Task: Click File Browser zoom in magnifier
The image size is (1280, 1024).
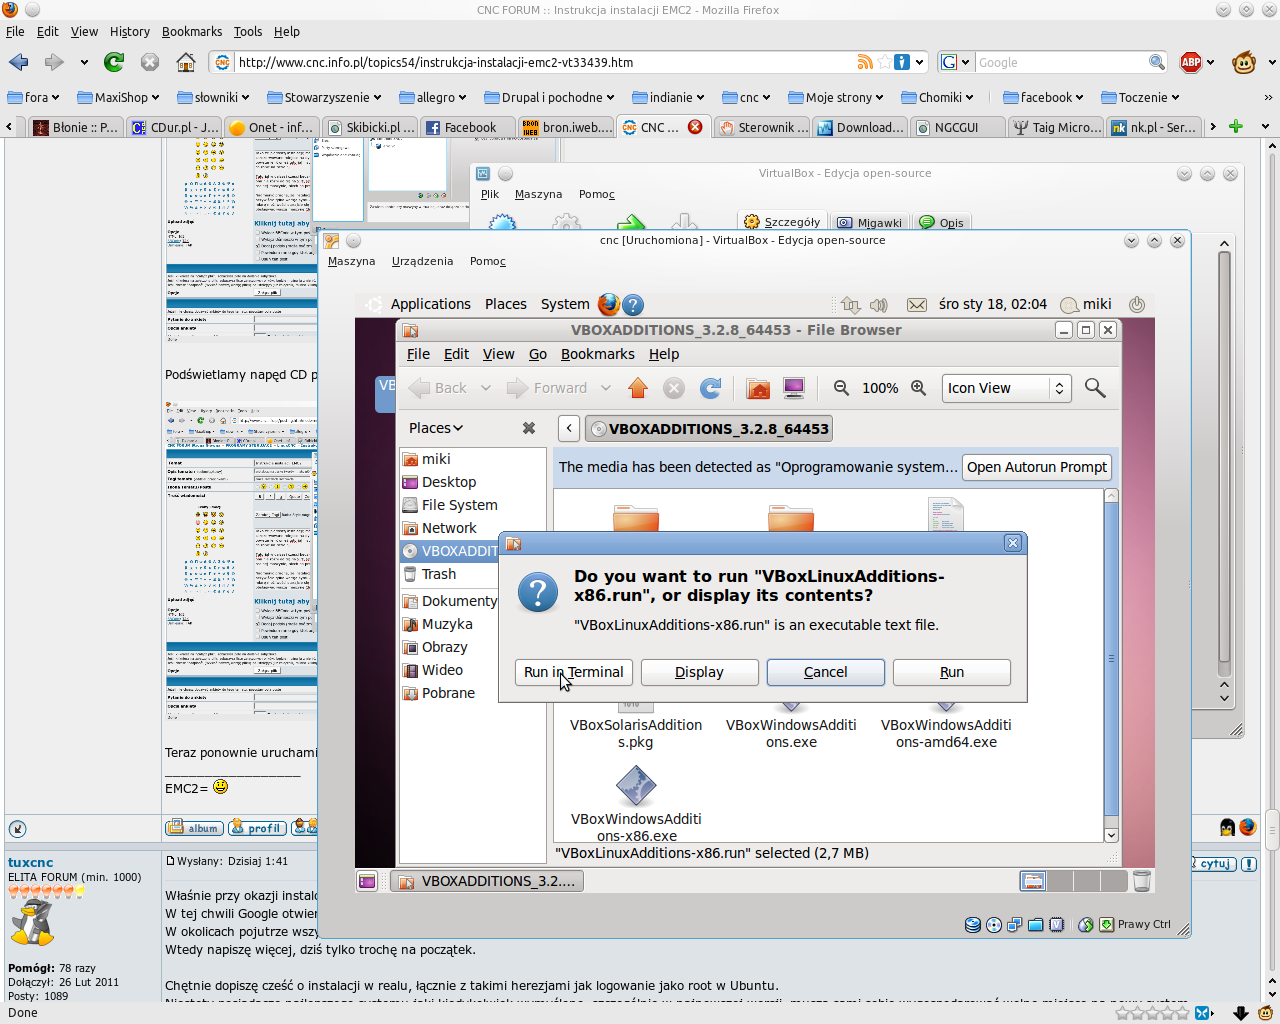Action: click(918, 388)
